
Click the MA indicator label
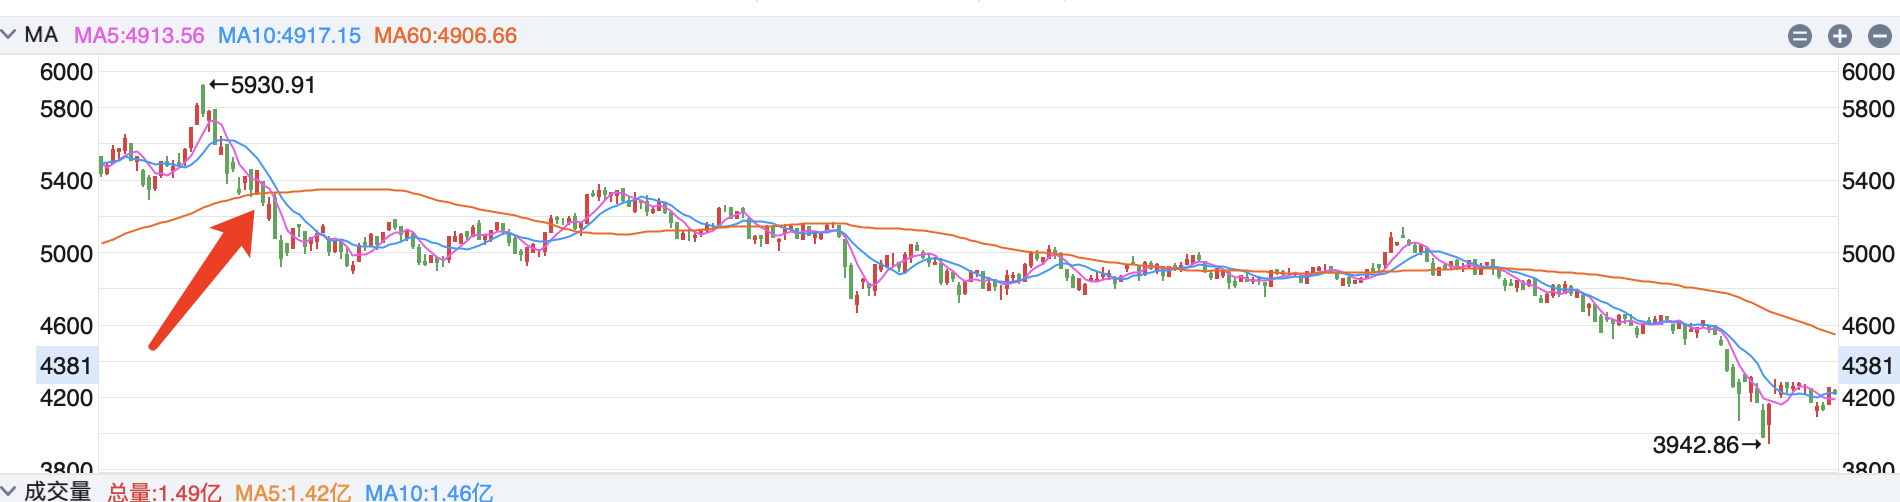click(41, 35)
